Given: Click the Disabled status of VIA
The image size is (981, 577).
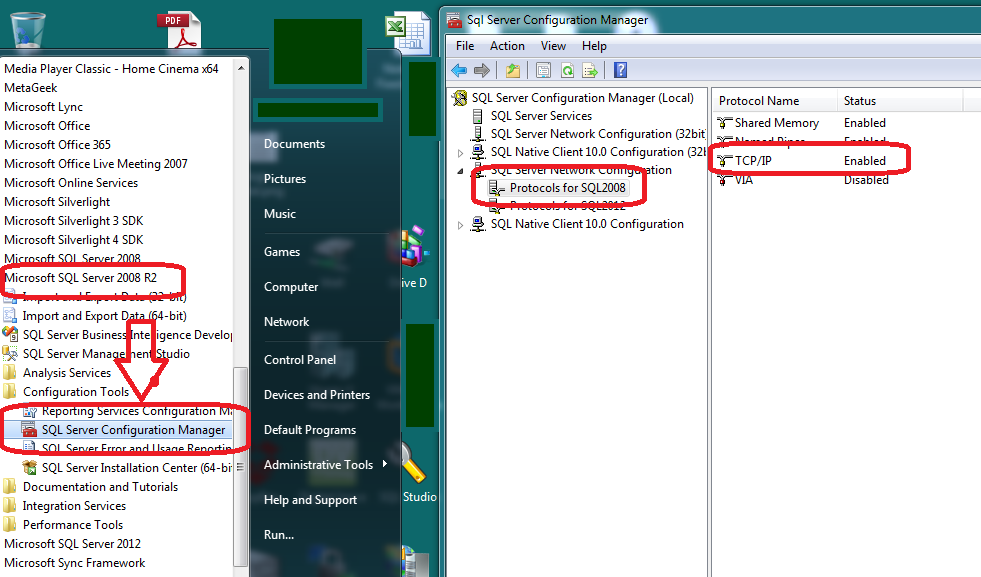Looking at the screenshot, I should (866, 180).
